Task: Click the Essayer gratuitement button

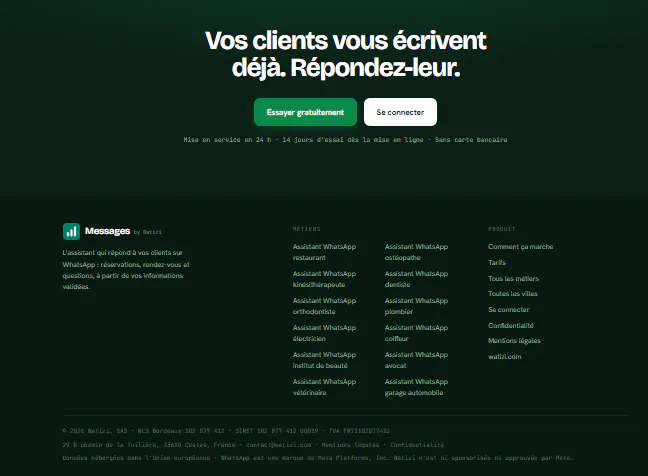Action: [305, 112]
